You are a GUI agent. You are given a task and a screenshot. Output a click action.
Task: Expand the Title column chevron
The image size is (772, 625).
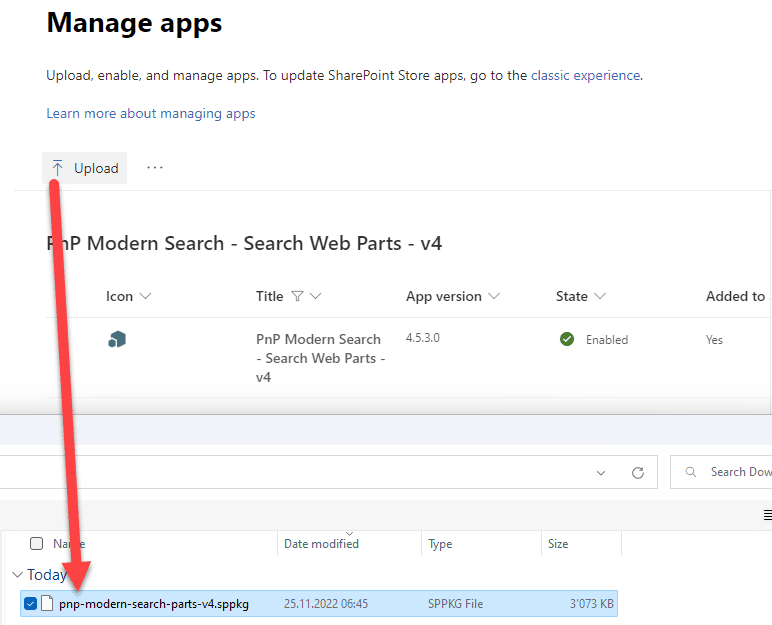pos(316,296)
